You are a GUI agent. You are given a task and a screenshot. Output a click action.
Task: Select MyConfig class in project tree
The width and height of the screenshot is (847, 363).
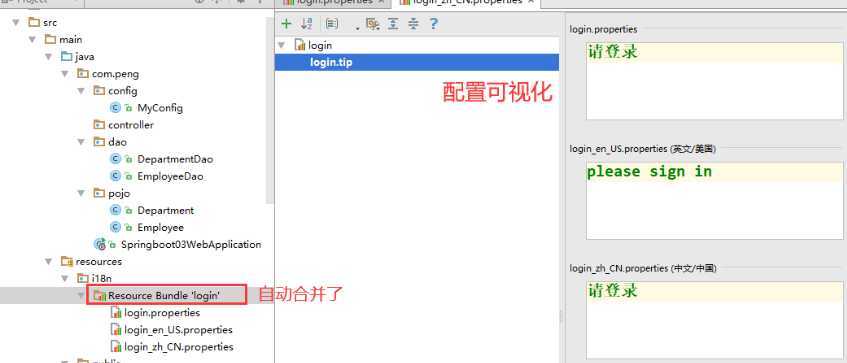[x=160, y=108]
